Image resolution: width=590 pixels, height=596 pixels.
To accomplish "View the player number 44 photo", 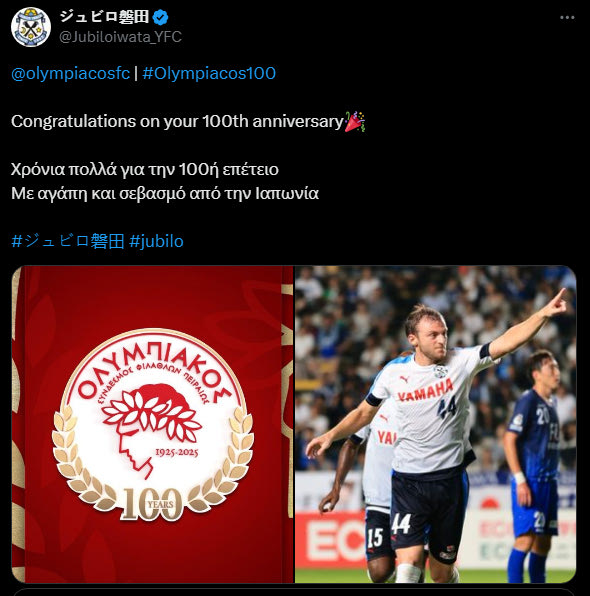I will coord(436,424).
